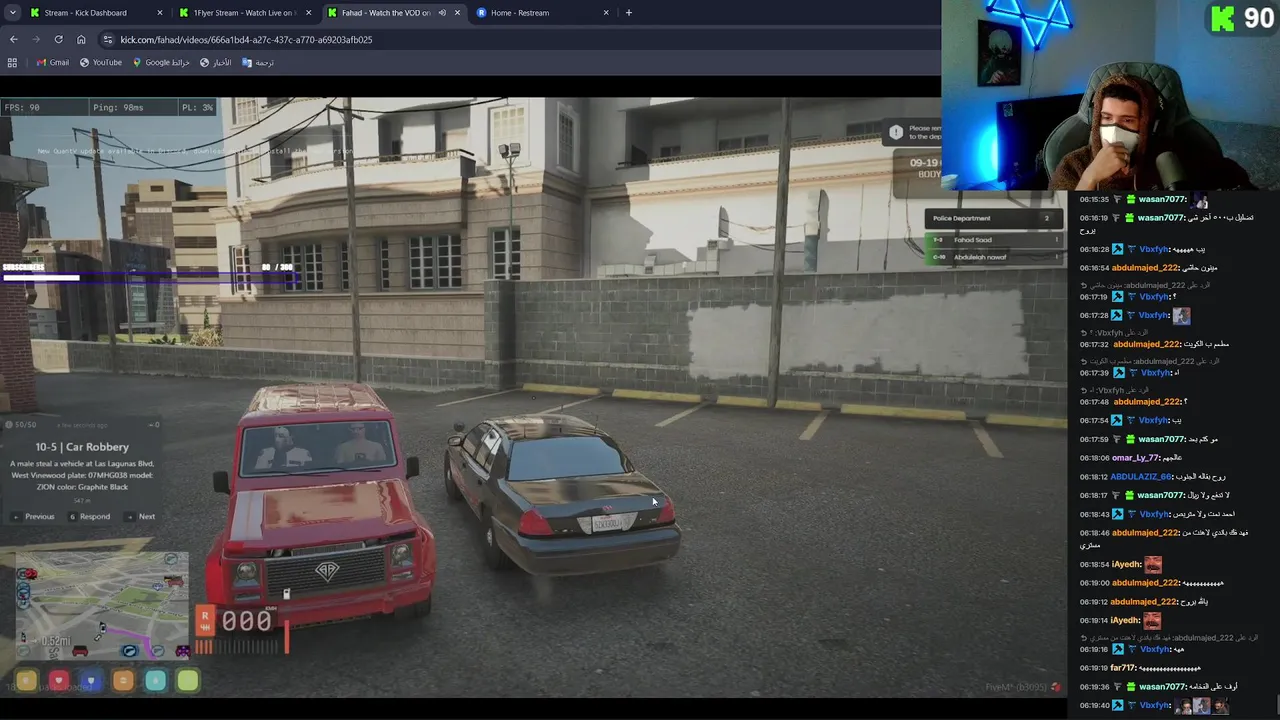Close the Fahad VOD tab
Screen dimensions: 1280x720
457,13
